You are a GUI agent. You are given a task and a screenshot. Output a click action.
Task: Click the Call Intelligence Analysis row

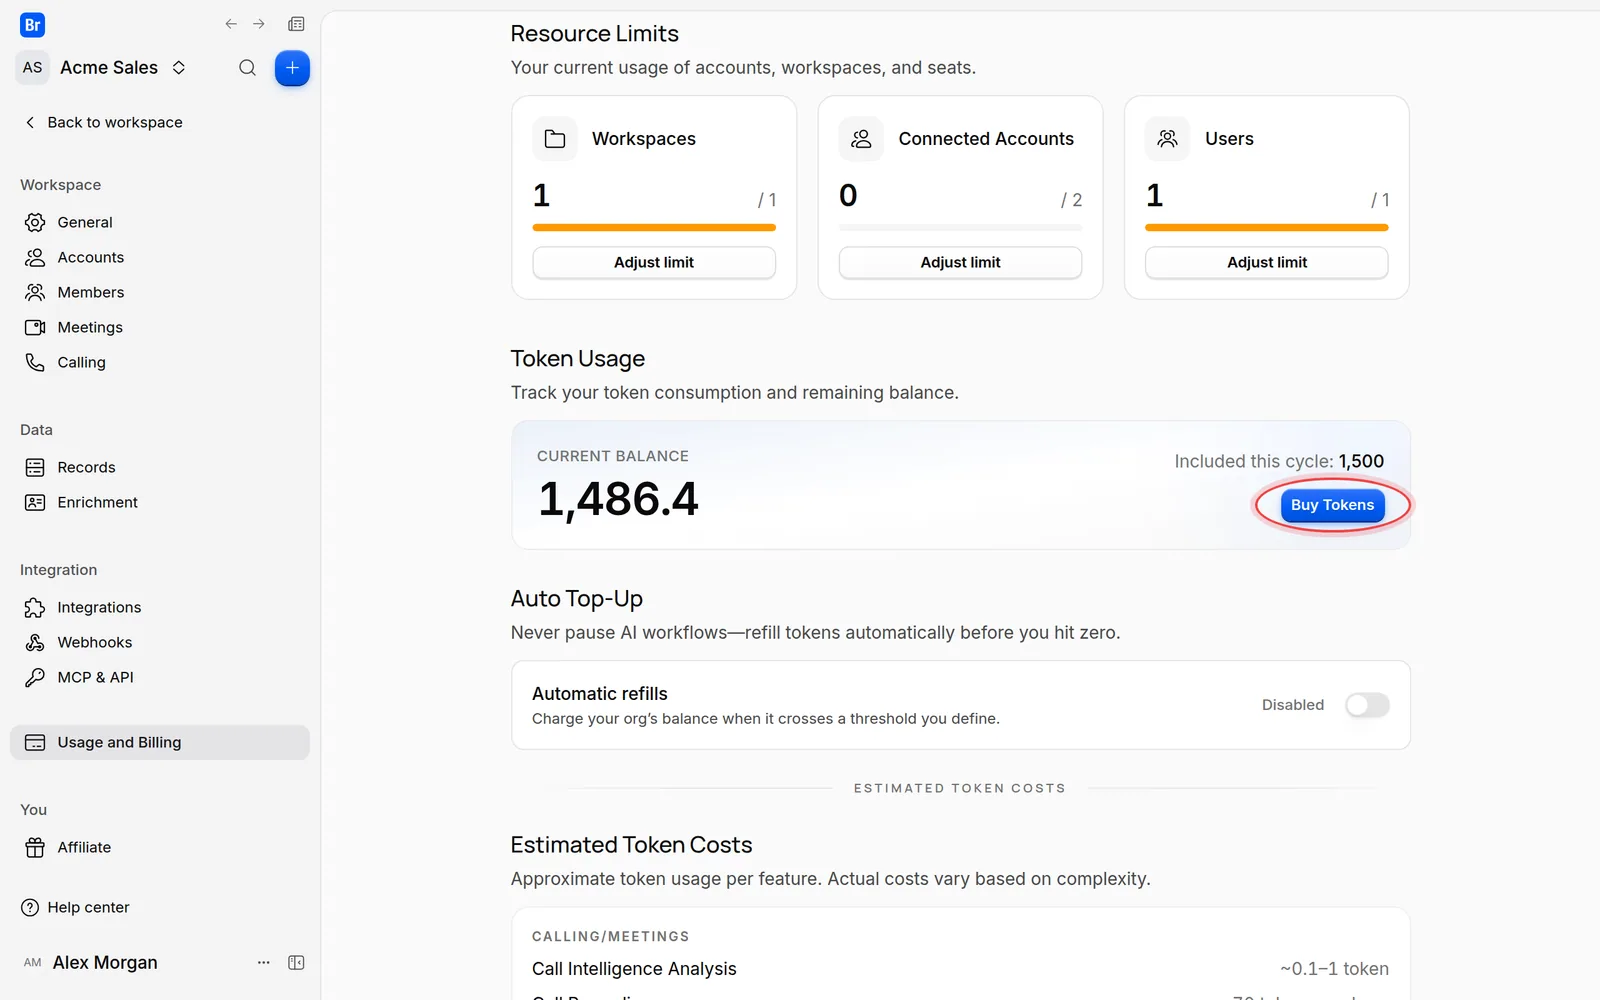(x=960, y=969)
